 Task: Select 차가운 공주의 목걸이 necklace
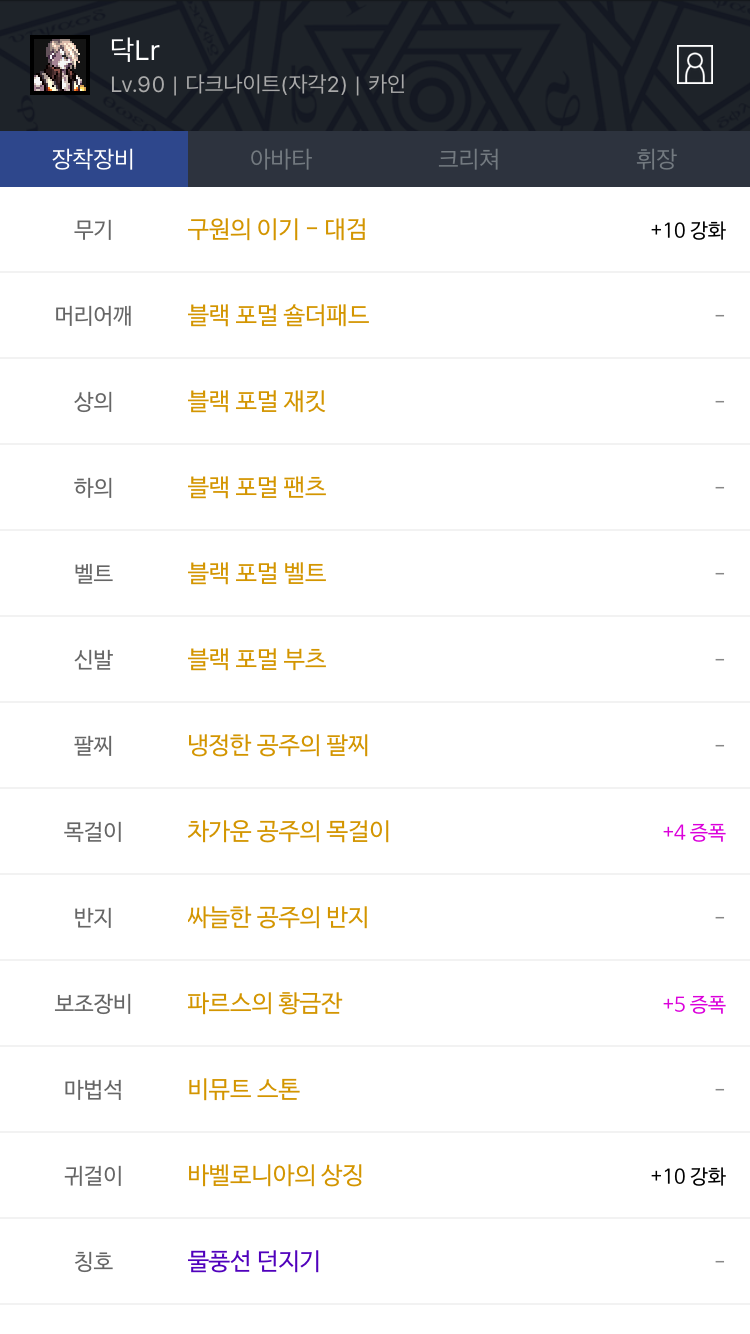tap(288, 831)
